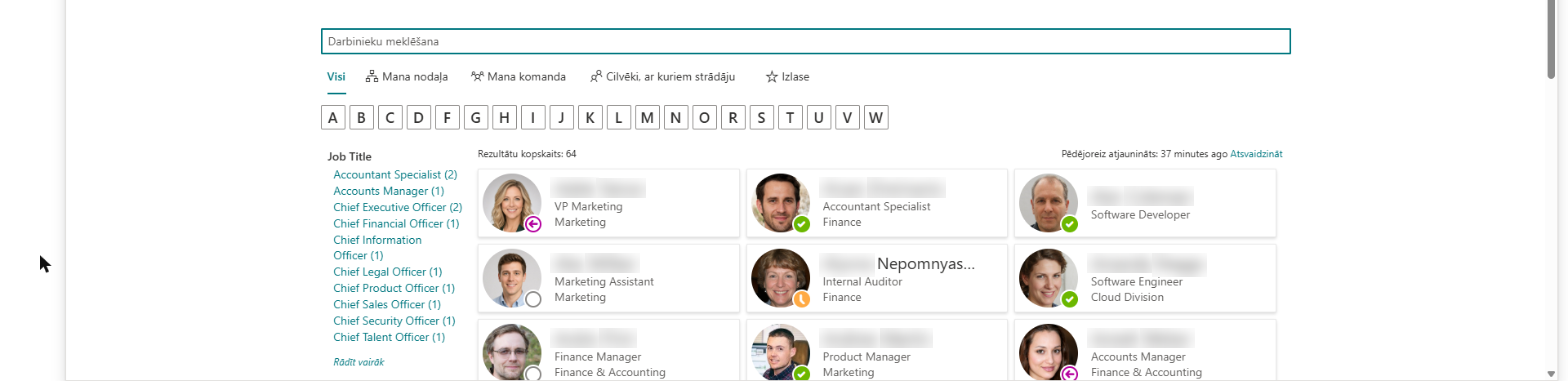Filter by Accountant Specialist (2) job title

pyautogui.click(x=395, y=174)
